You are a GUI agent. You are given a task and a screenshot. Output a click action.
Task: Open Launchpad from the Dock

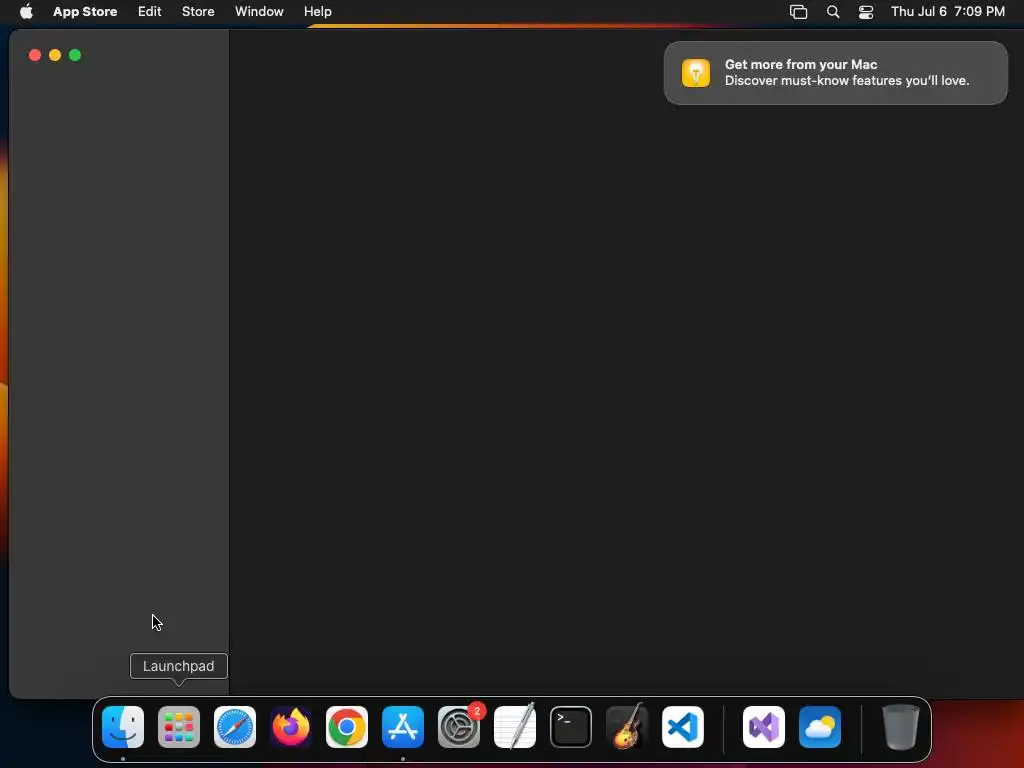(179, 727)
